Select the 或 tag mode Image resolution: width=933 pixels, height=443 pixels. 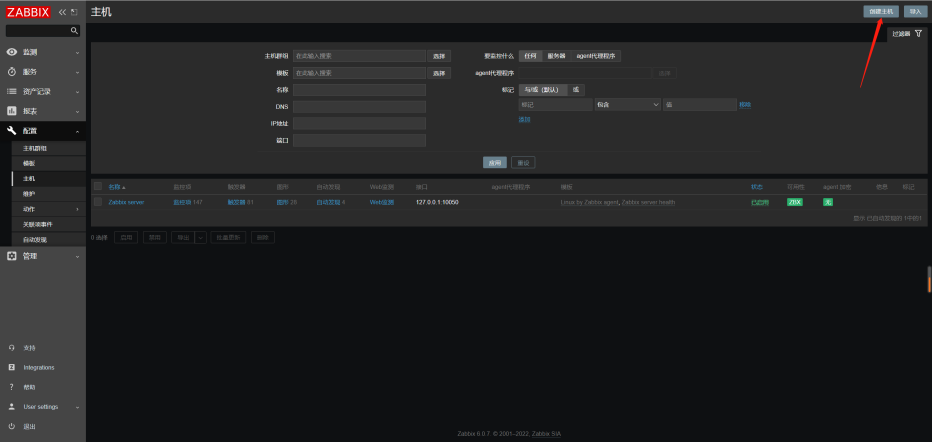(576, 90)
